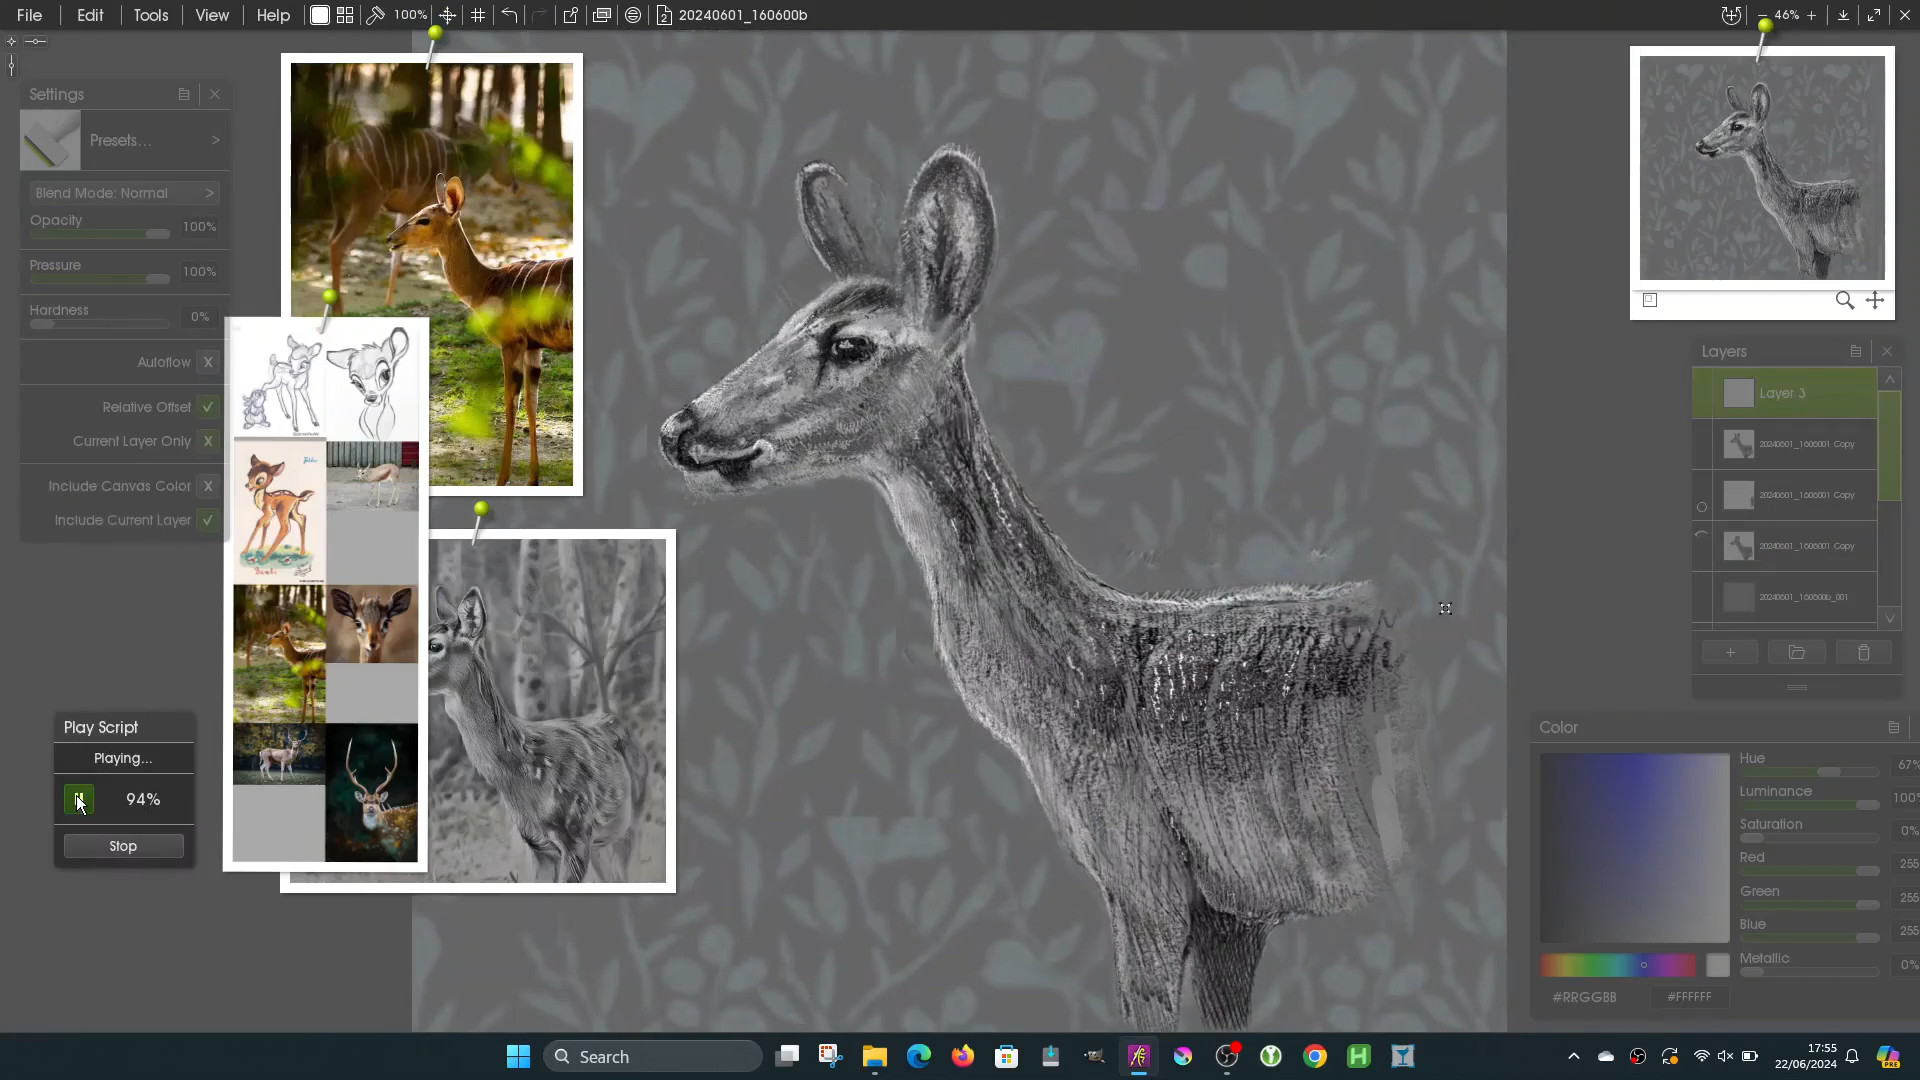
Task: Open the Layers panel menu icon
Action: pyautogui.click(x=1856, y=351)
